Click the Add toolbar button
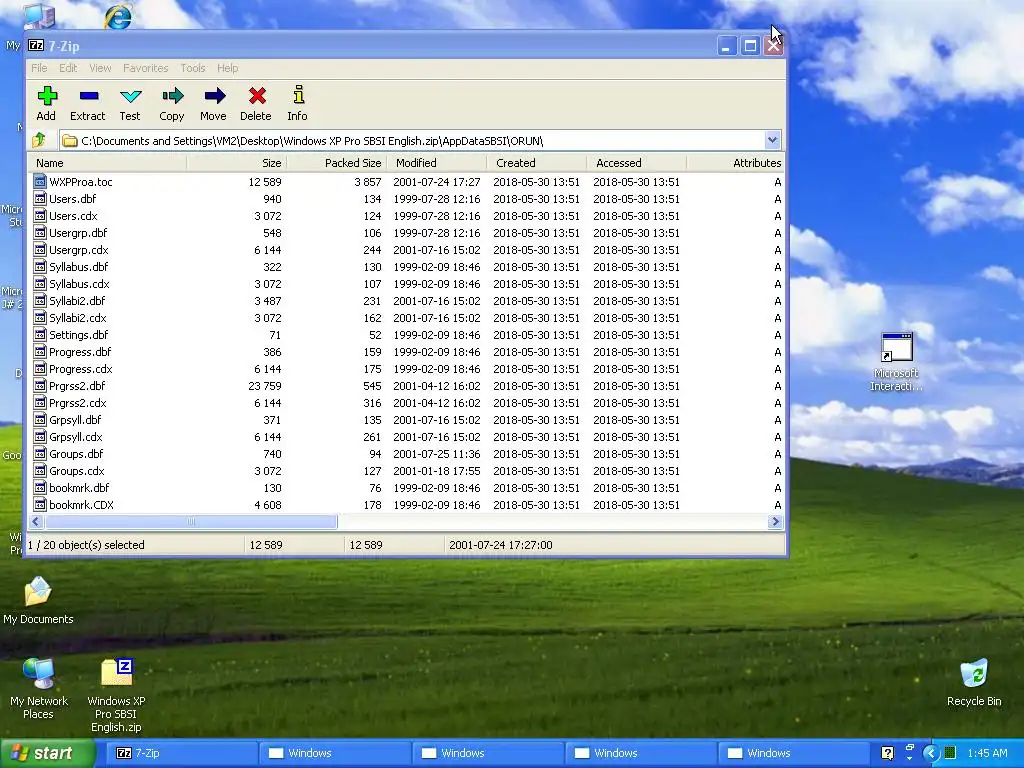Screen dimensions: 1024x768 (46, 103)
